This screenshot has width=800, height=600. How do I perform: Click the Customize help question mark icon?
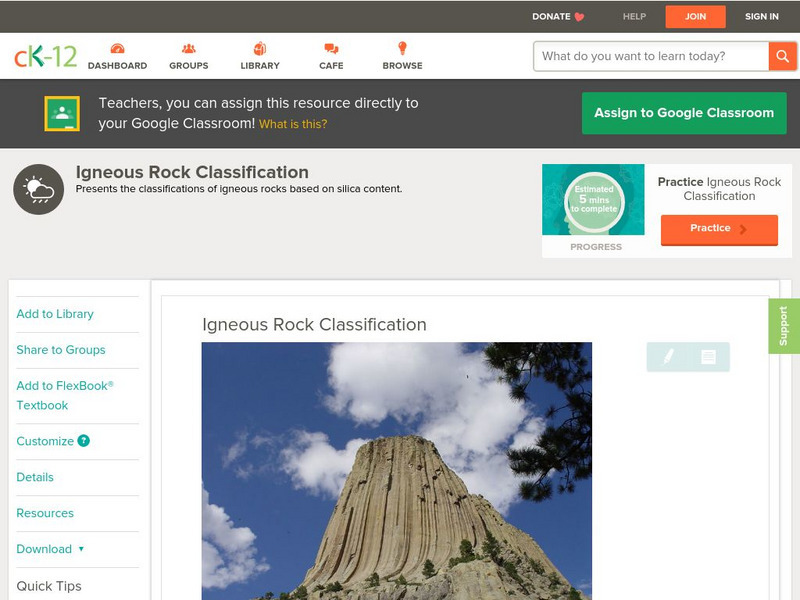(x=84, y=441)
